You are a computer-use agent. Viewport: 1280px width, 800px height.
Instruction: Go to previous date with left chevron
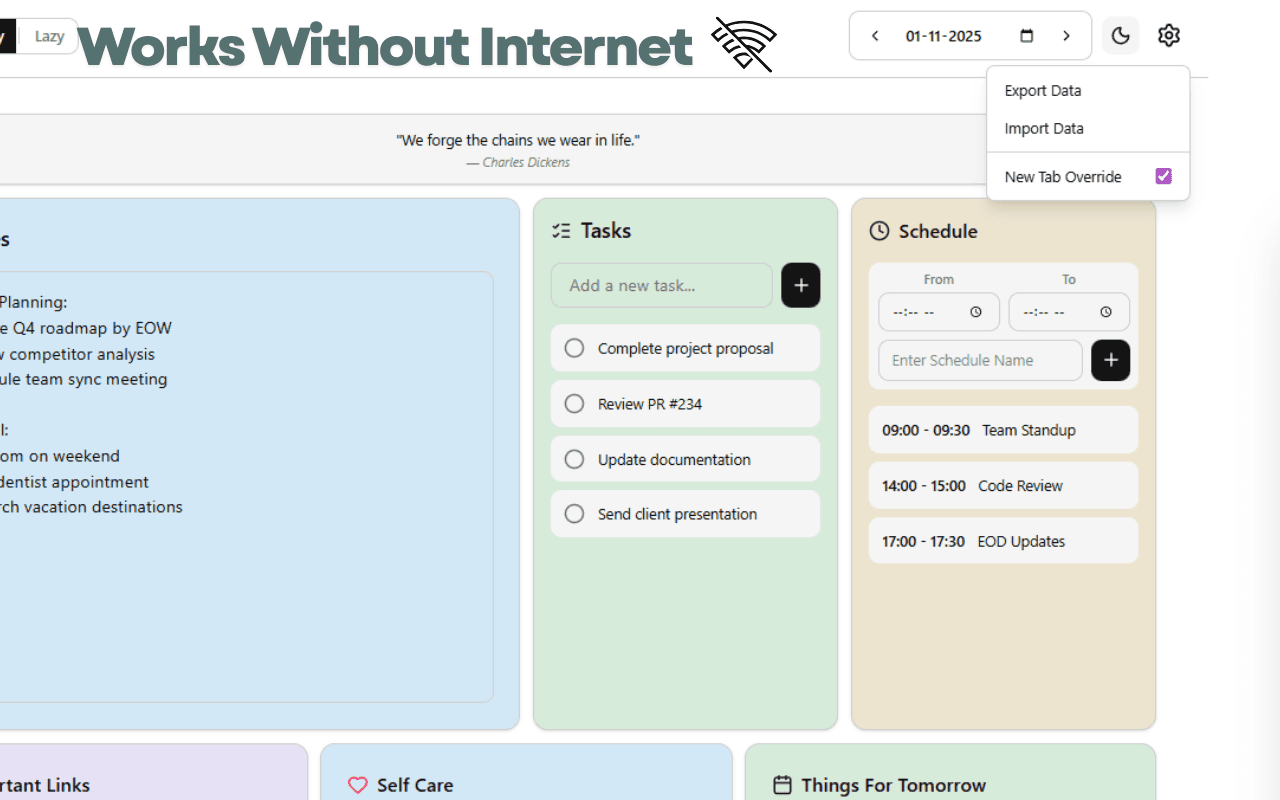tap(875, 36)
